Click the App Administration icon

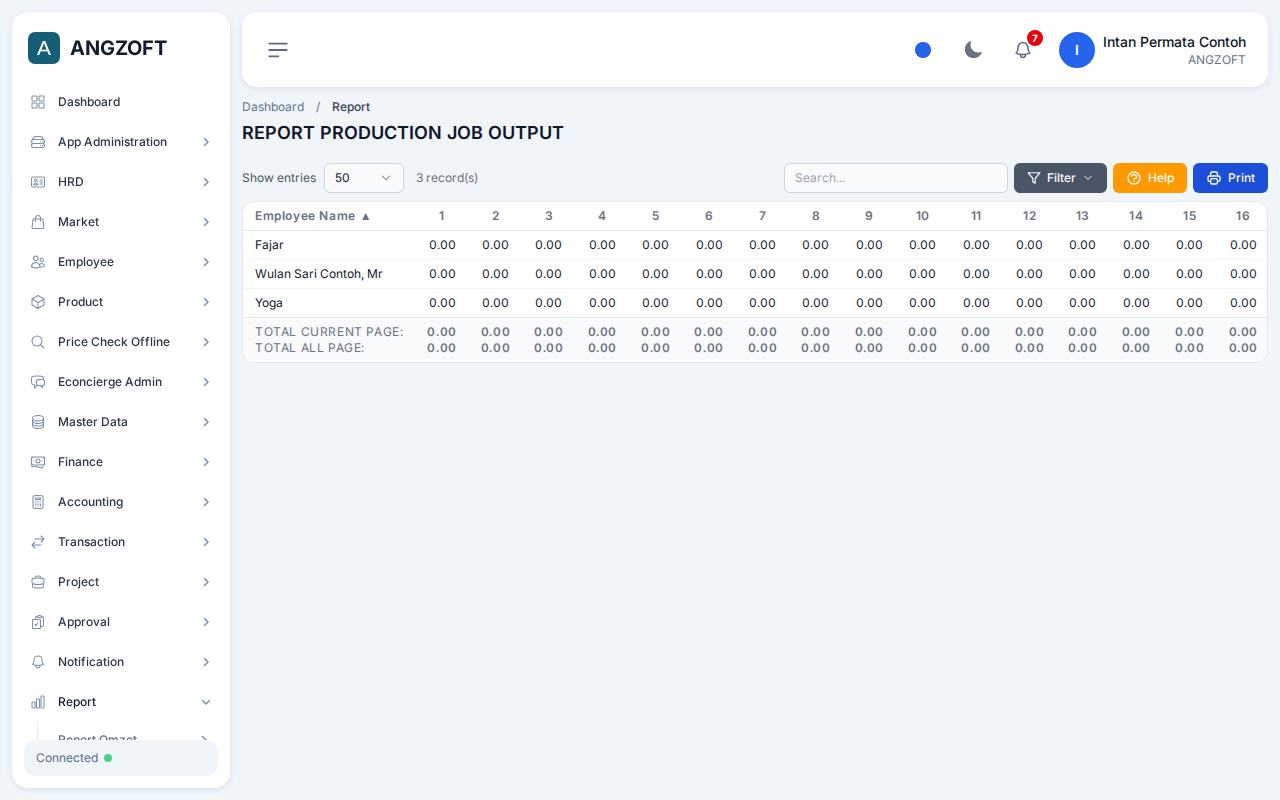pyautogui.click(x=38, y=142)
